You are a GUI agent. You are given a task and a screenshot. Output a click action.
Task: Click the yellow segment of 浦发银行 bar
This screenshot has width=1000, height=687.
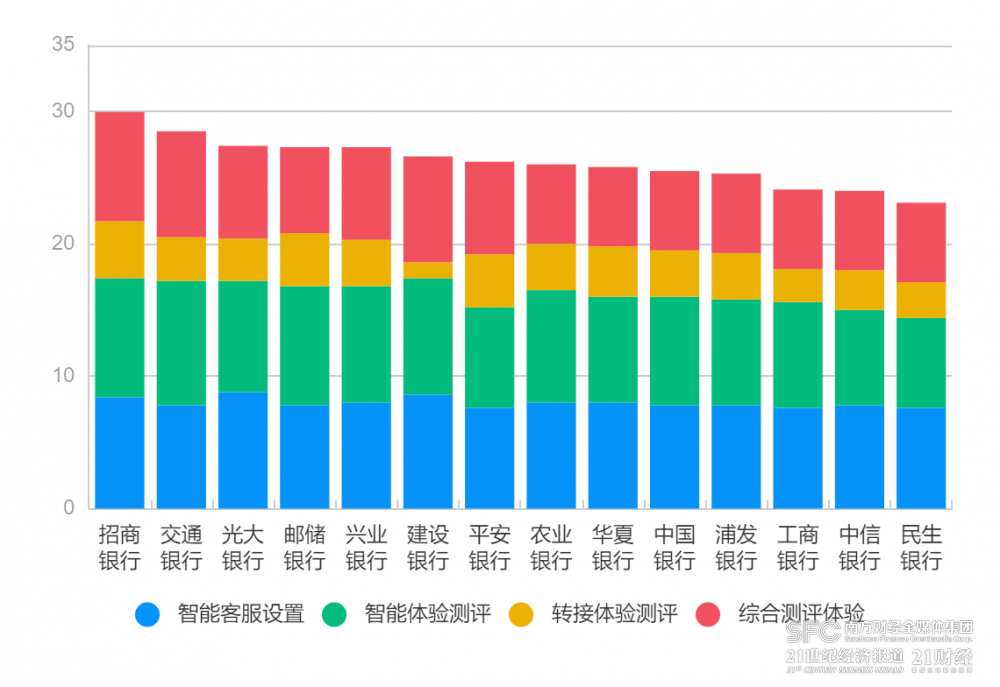736,276
